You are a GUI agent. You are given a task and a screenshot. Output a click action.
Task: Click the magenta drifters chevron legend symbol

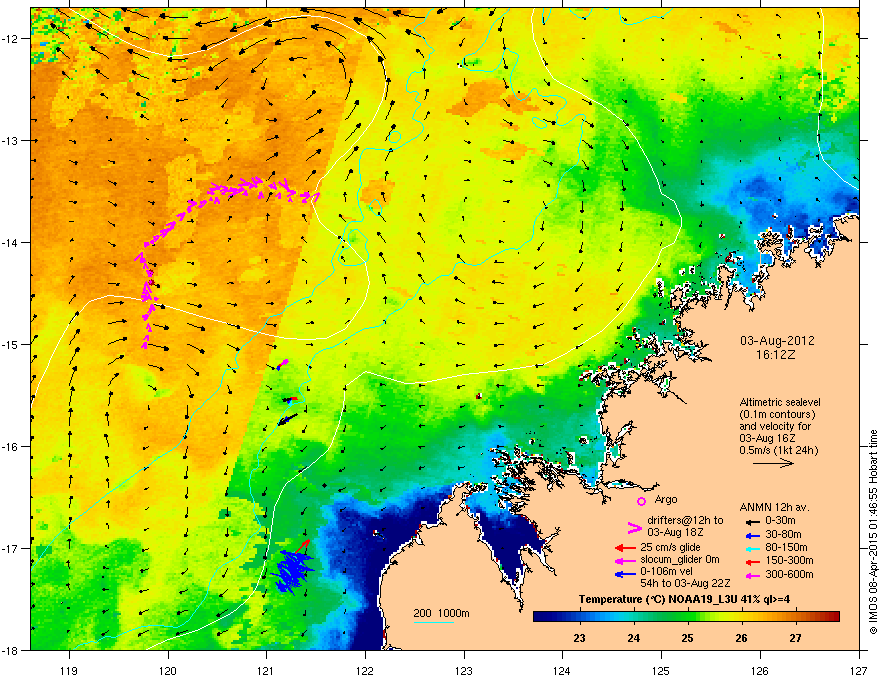634,527
